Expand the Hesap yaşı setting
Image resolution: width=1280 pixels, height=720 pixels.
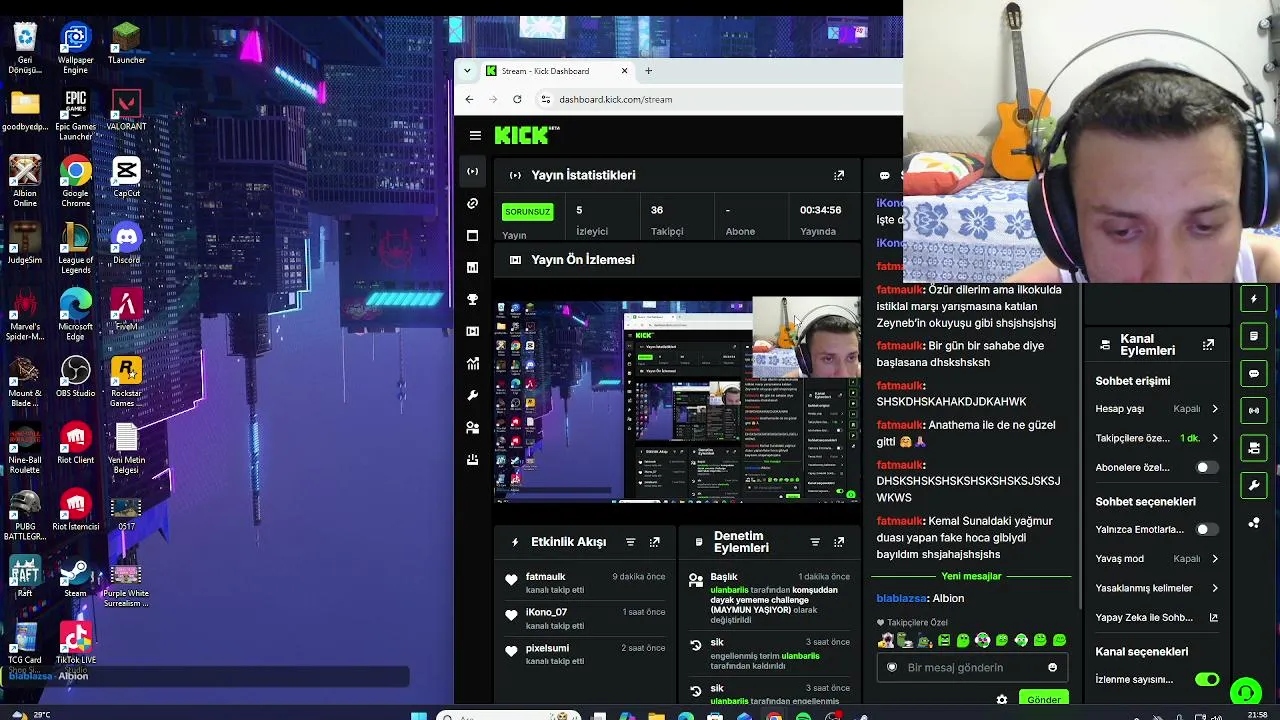[x=1157, y=409]
